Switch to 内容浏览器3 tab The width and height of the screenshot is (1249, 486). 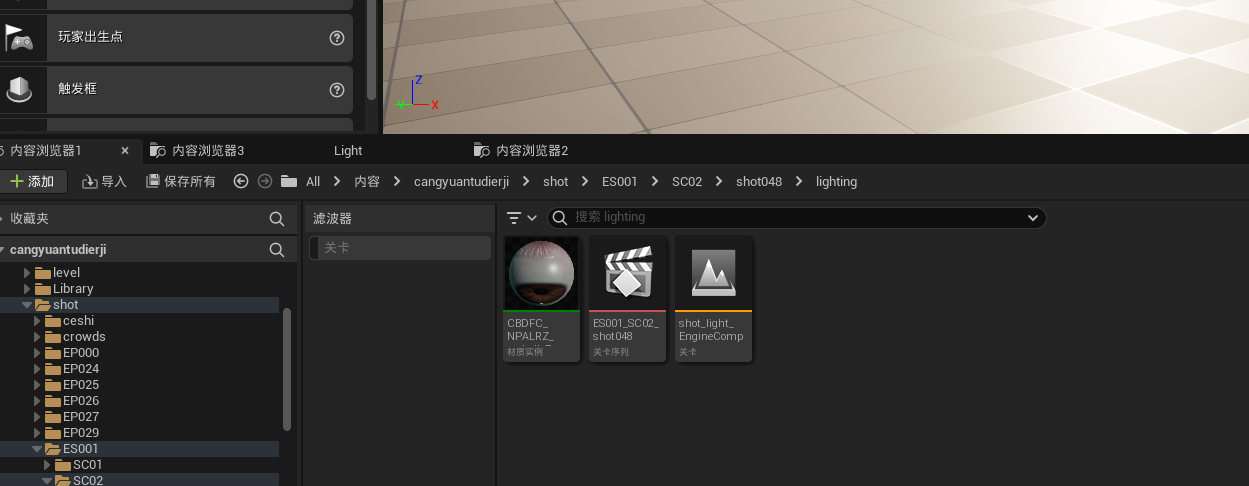(x=198, y=151)
